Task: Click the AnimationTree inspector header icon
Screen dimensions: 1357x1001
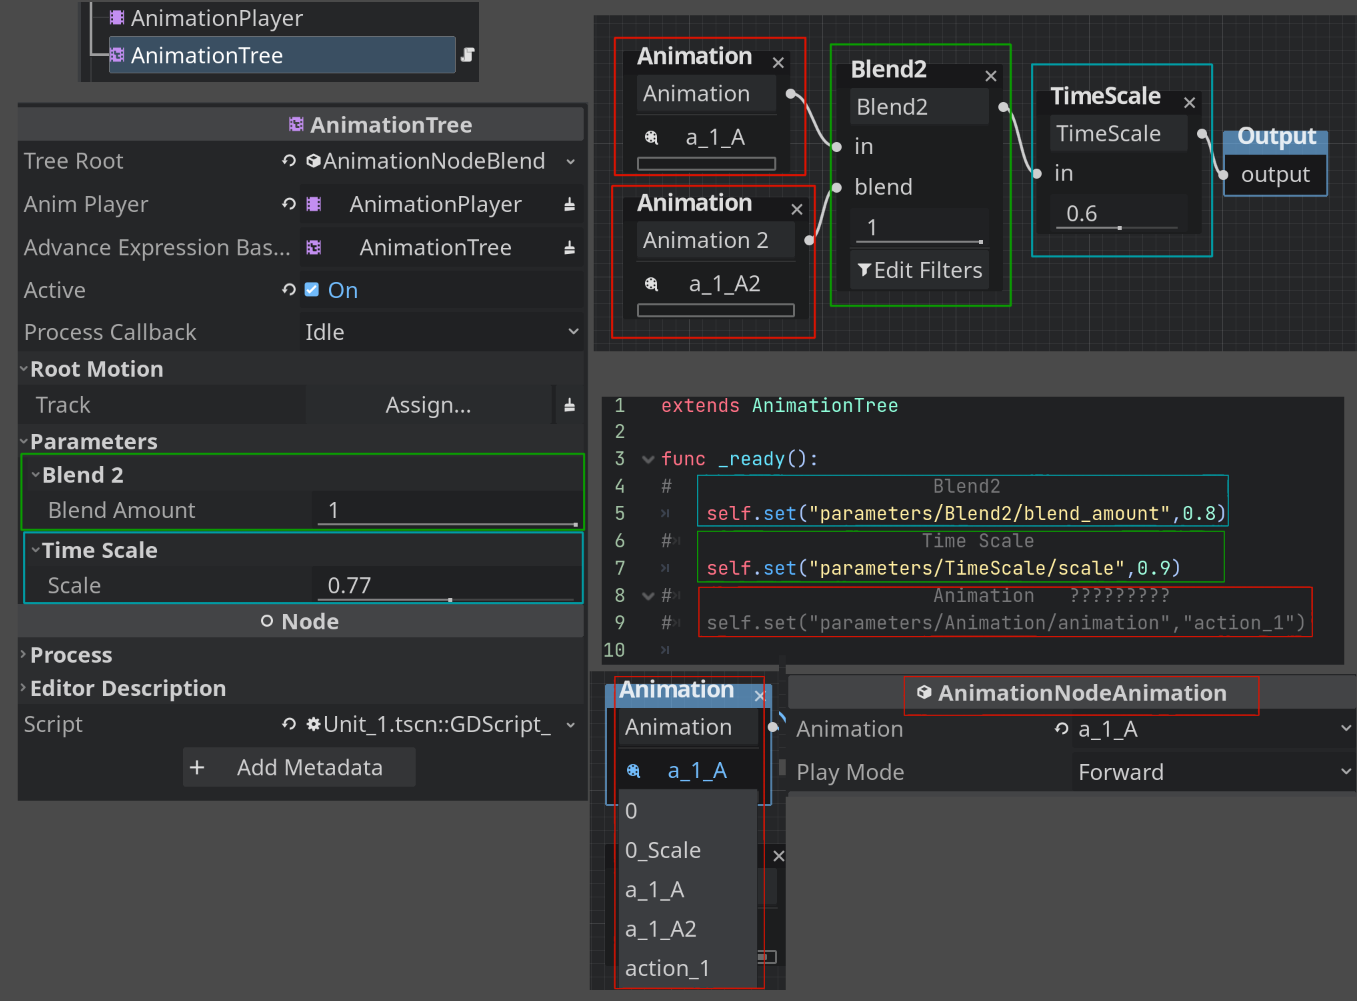Action: tap(296, 125)
